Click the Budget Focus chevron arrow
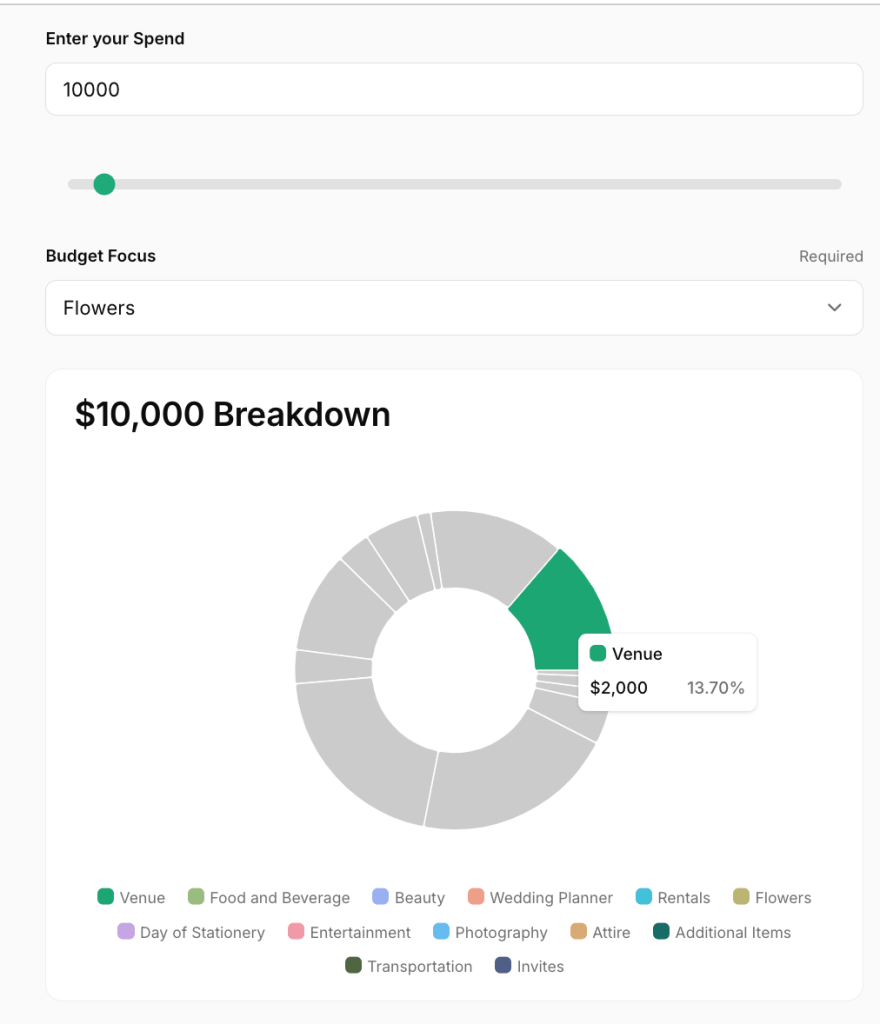This screenshot has height=1024, width=880. click(x=834, y=308)
